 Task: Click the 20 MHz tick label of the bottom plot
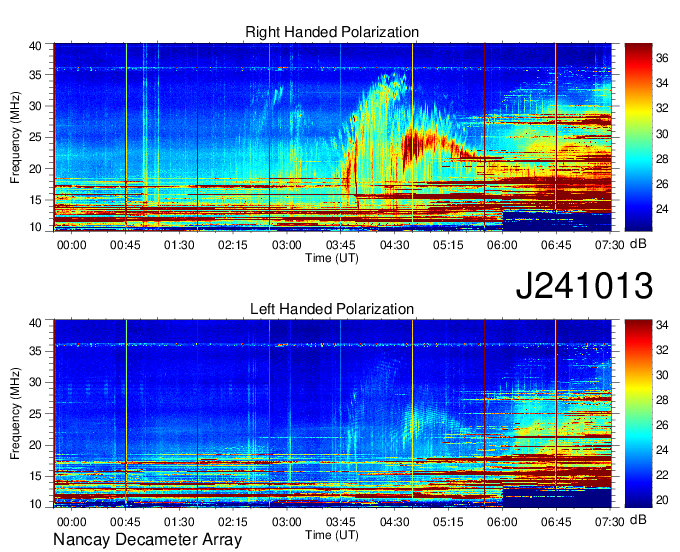tap(35, 445)
